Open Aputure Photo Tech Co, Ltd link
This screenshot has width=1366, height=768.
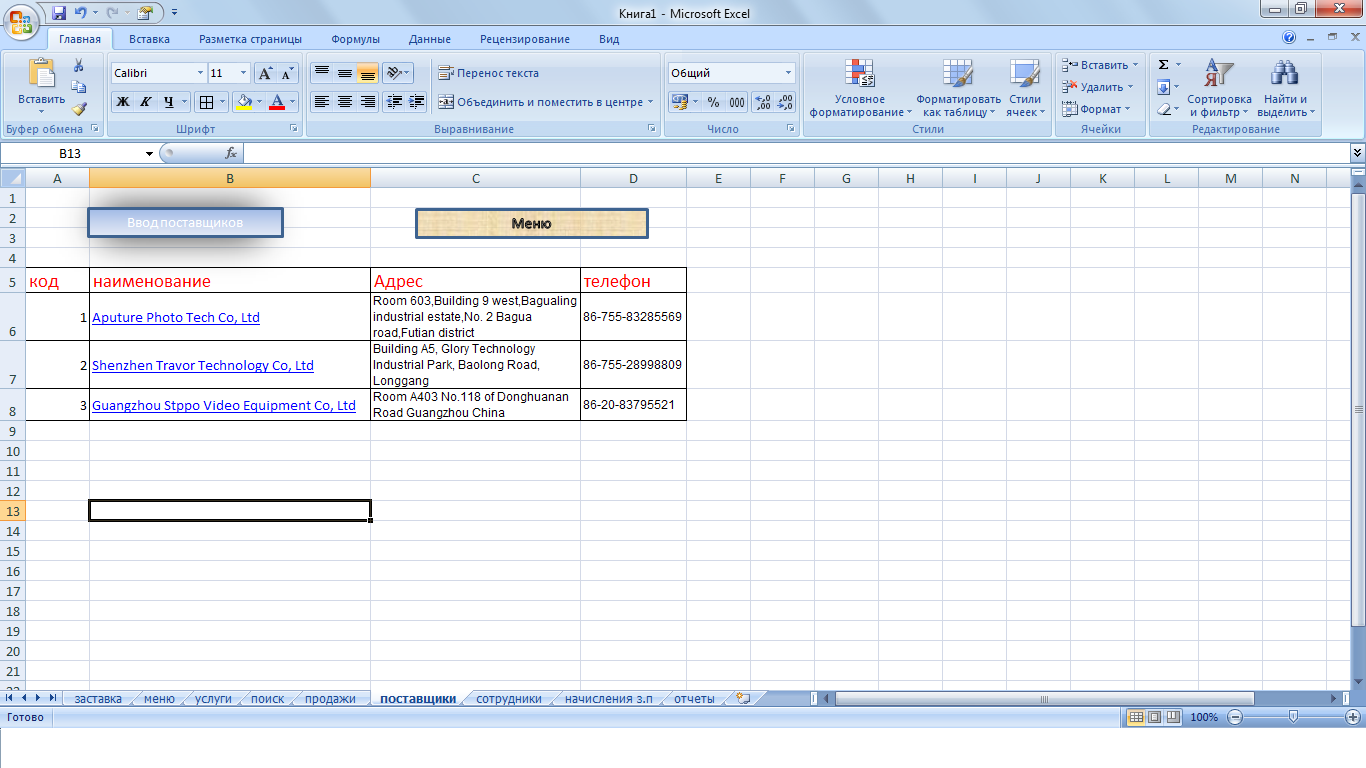tap(175, 317)
